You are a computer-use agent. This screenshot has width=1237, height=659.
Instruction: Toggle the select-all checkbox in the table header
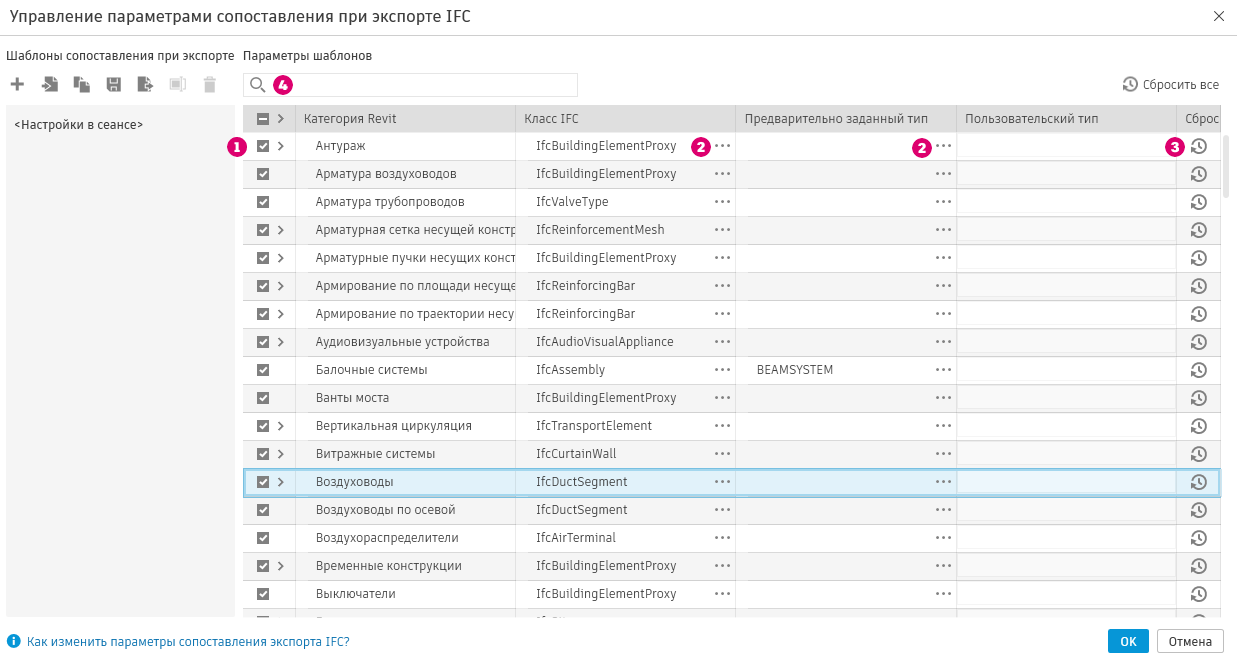(x=263, y=119)
